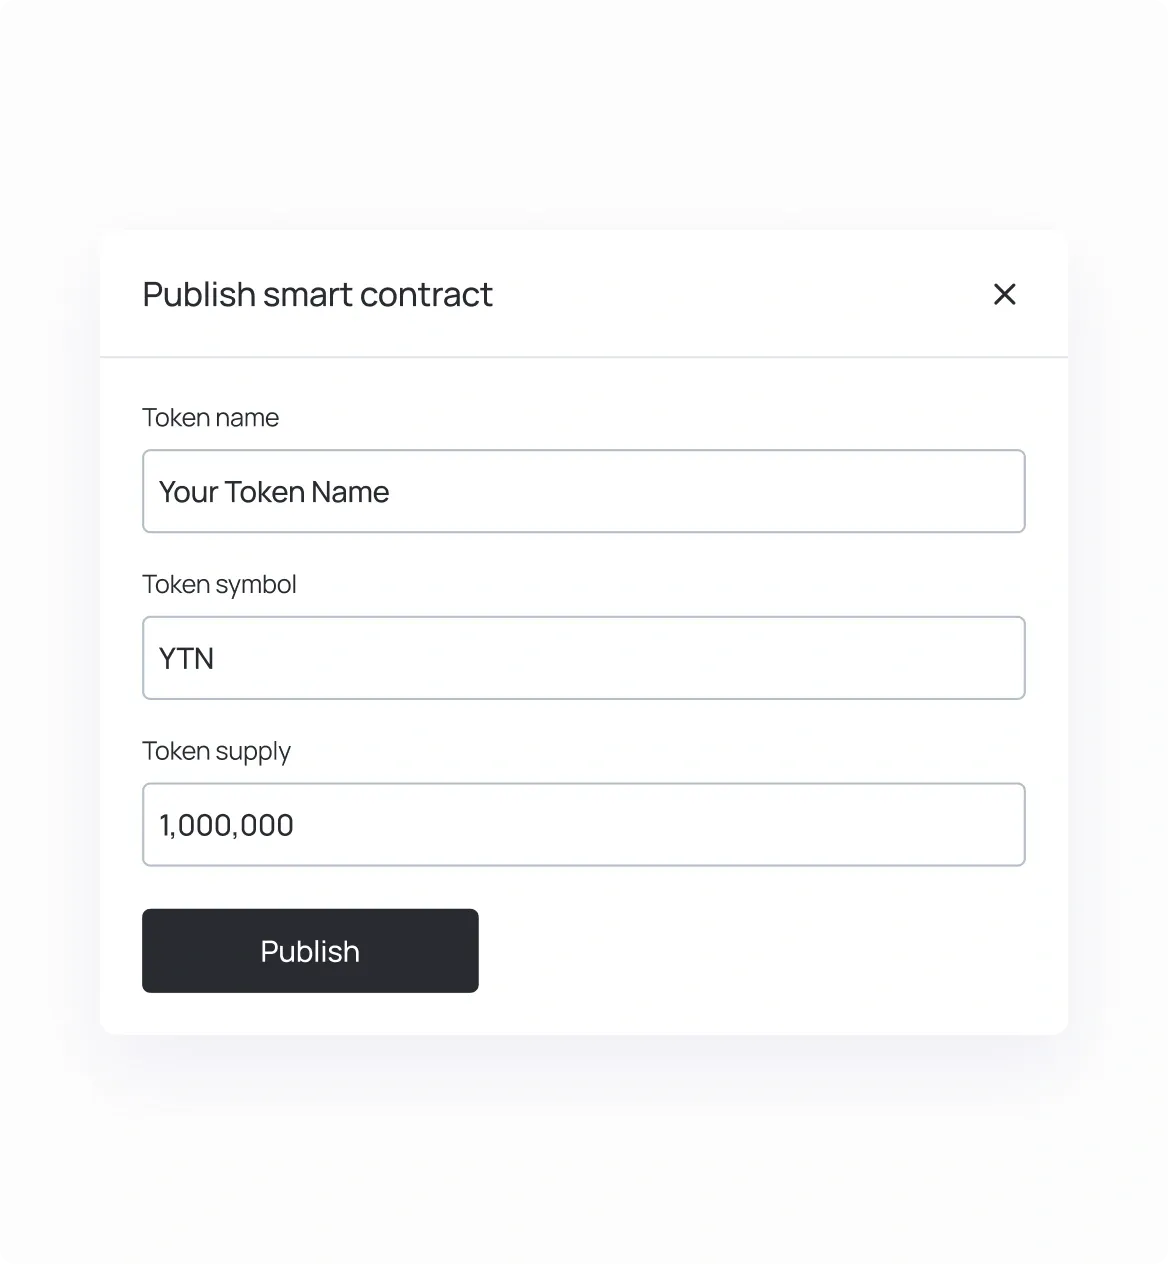Submit the token form via Publish
Screen dimensions: 1168x1264
point(310,951)
